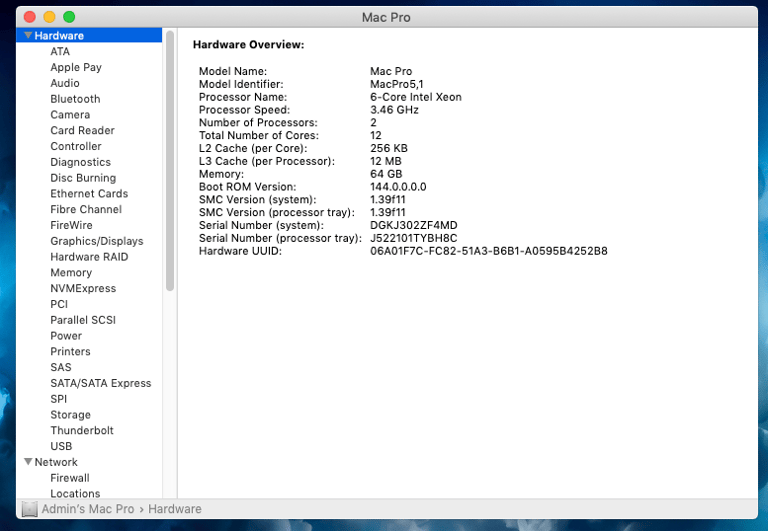The width and height of the screenshot is (768, 531).
Task: Click Boot ROM version 144.0.0.0.0
Action: pos(398,187)
